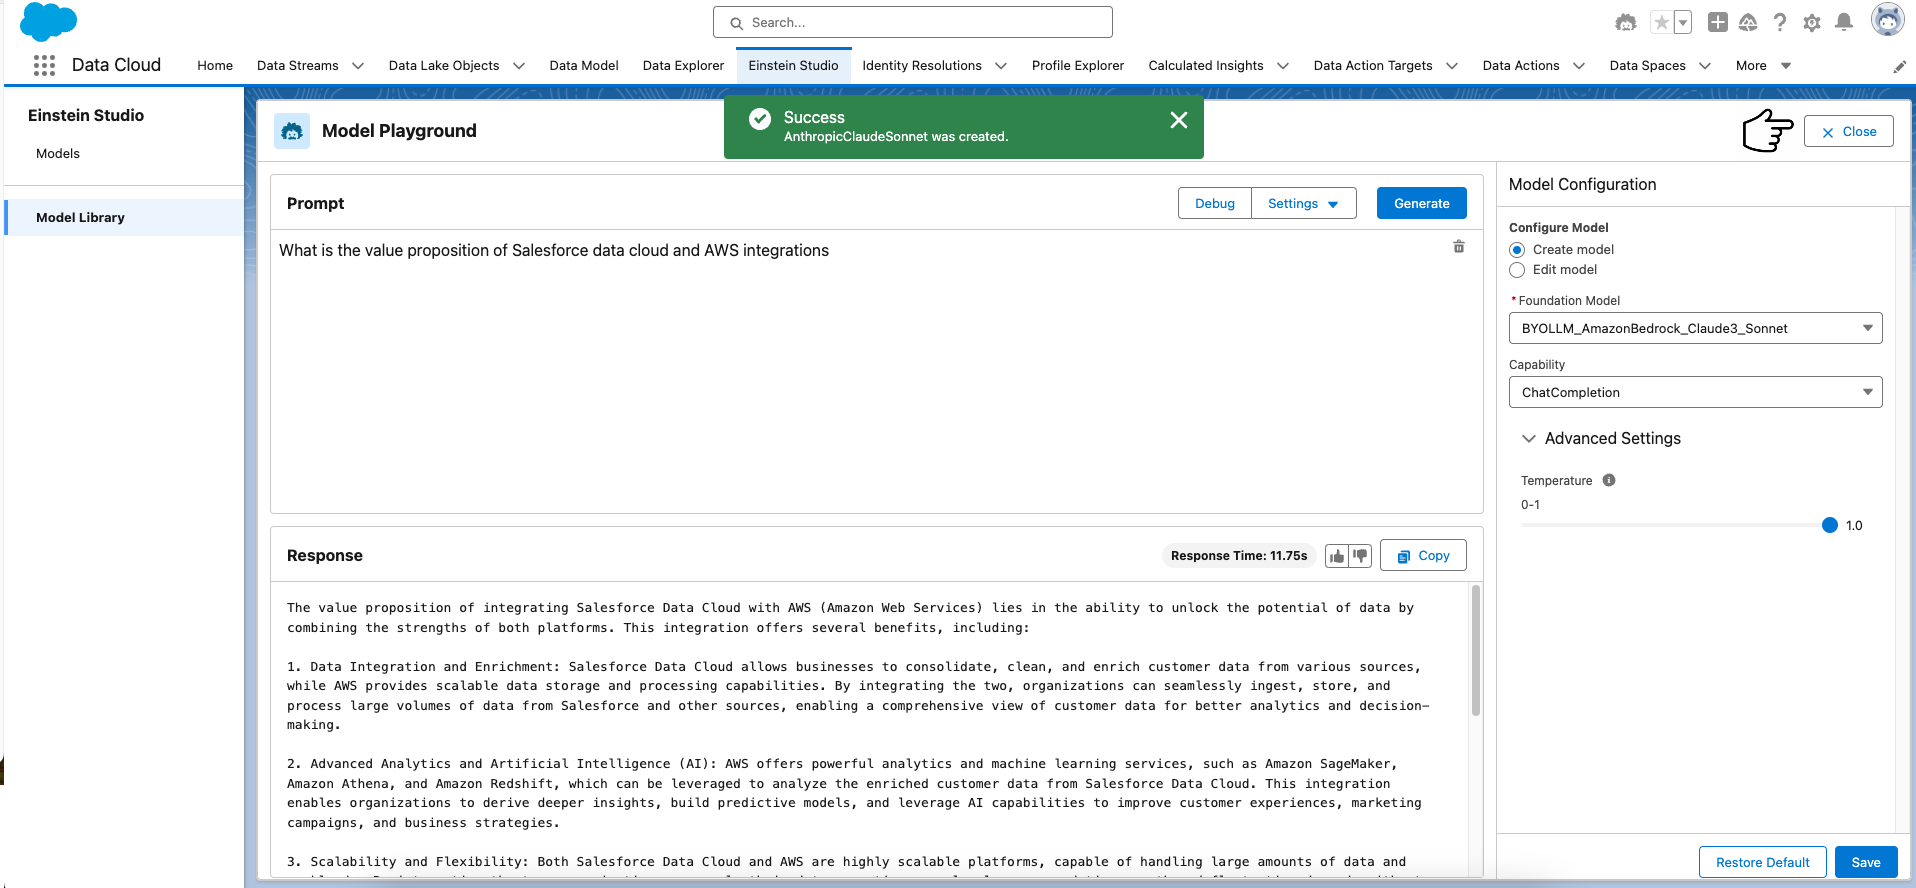
Task: Open Trailhead guidance center icon
Action: point(1748,22)
